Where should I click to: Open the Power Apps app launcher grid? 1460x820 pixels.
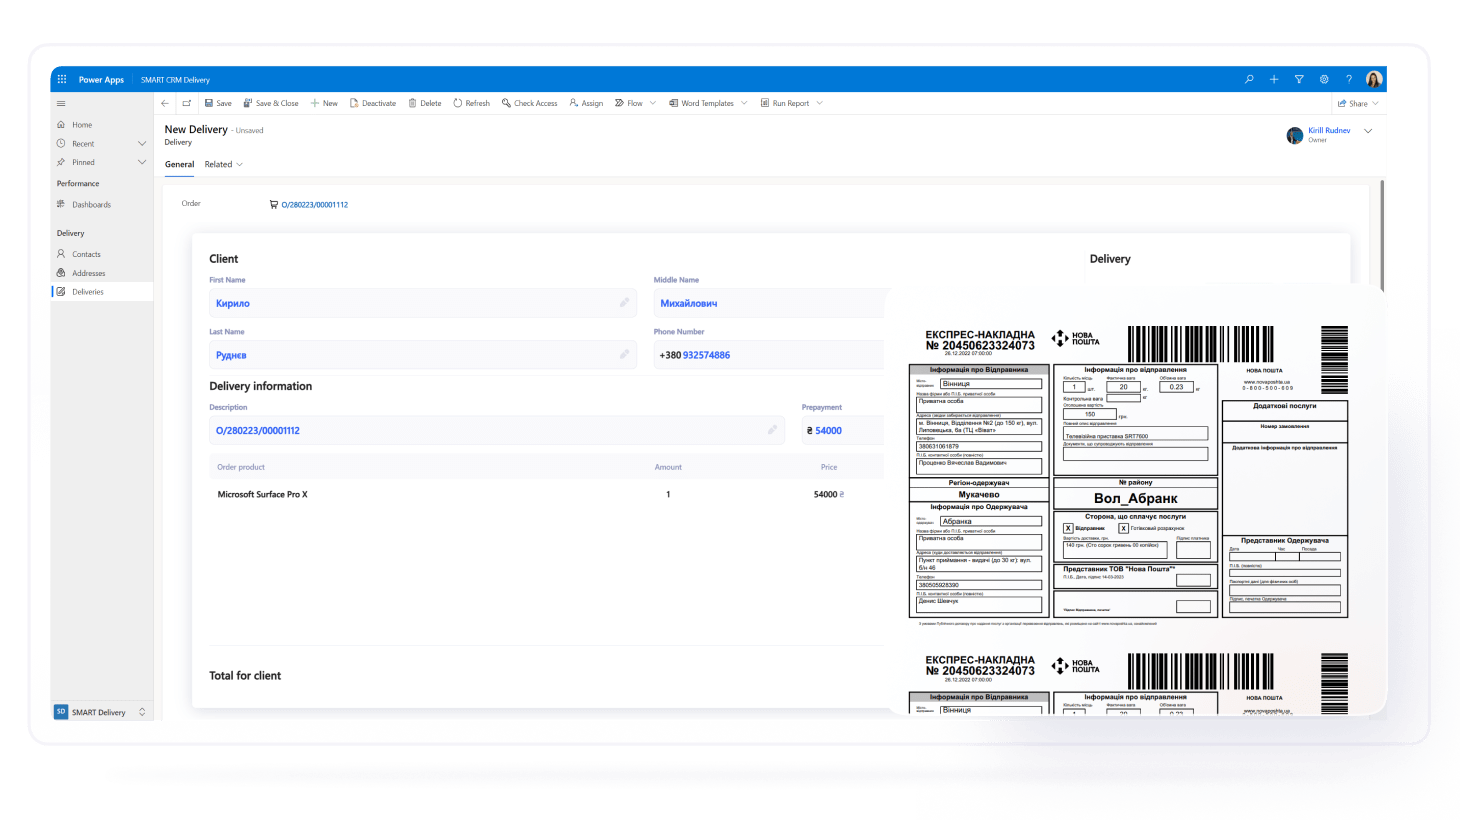62,79
